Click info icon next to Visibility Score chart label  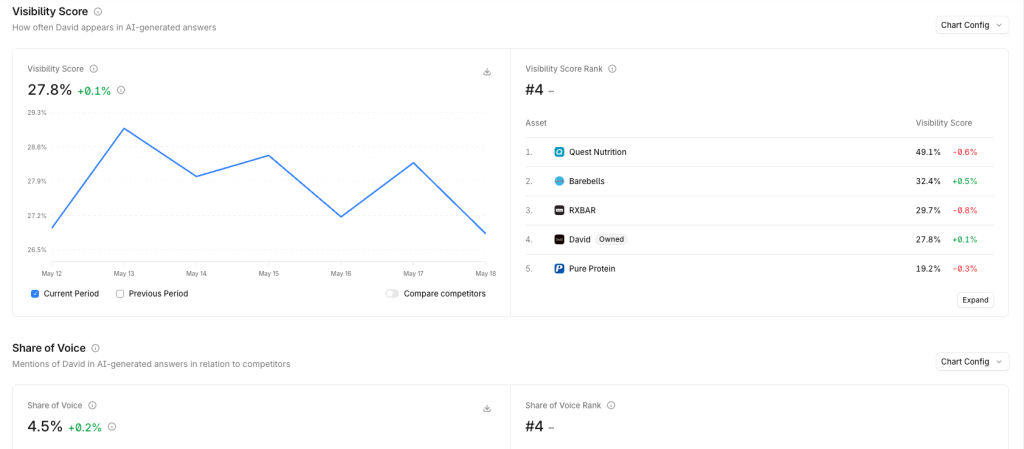pos(93,69)
